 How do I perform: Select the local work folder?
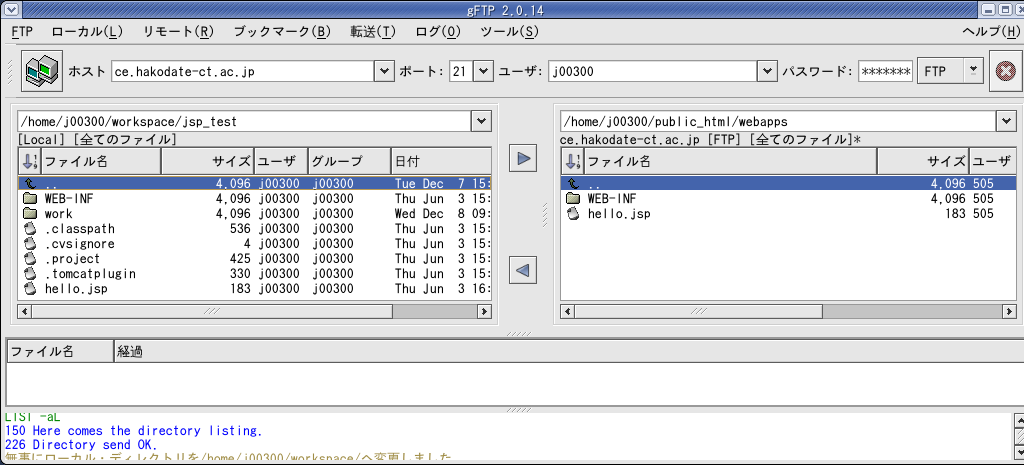pyautogui.click(x=58, y=214)
